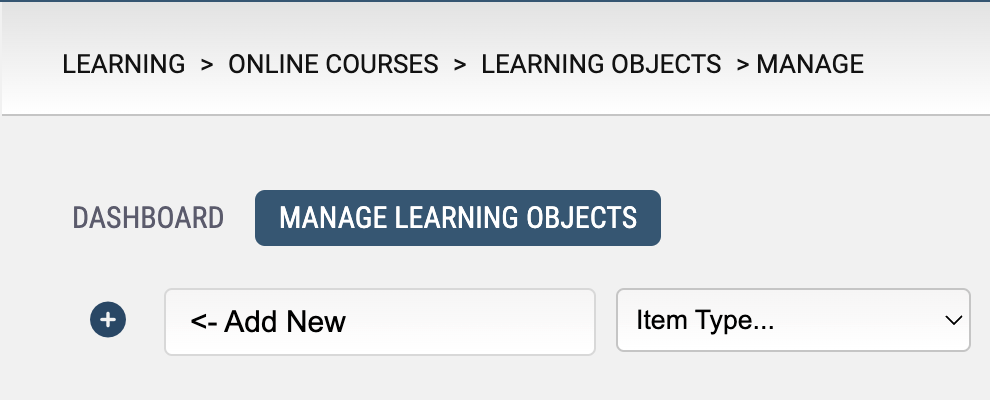Click the arrow separator before MANAGE breadcrumb
The width and height of the screenshot is (990, 400).
pos(742,64)
